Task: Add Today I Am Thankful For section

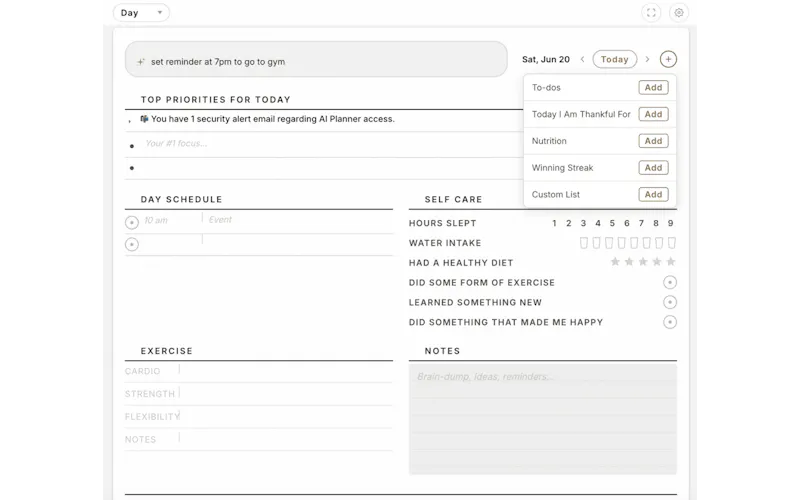Action: tap(653, 114)
